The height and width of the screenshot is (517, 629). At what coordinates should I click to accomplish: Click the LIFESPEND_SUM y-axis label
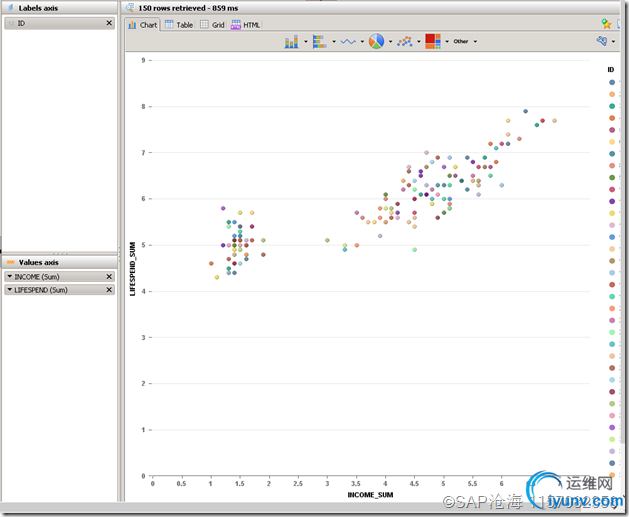pos(132,269)
